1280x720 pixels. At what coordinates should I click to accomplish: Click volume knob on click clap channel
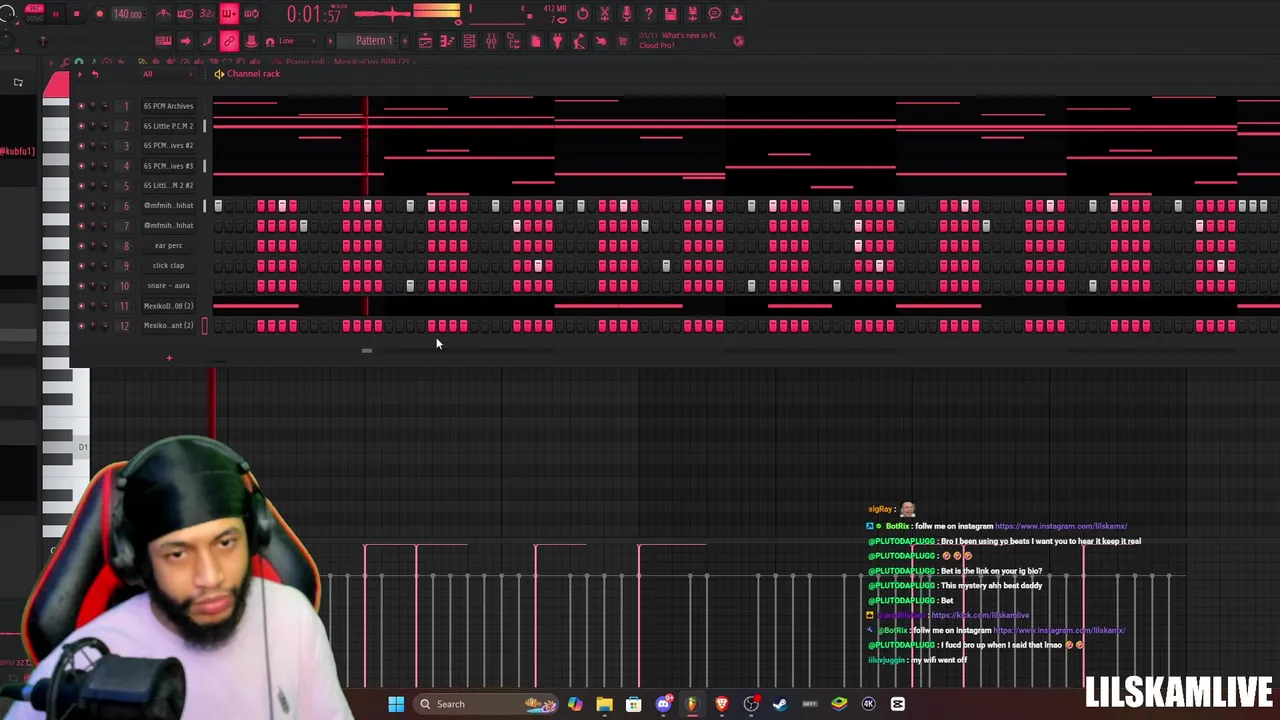pos(104,266)
